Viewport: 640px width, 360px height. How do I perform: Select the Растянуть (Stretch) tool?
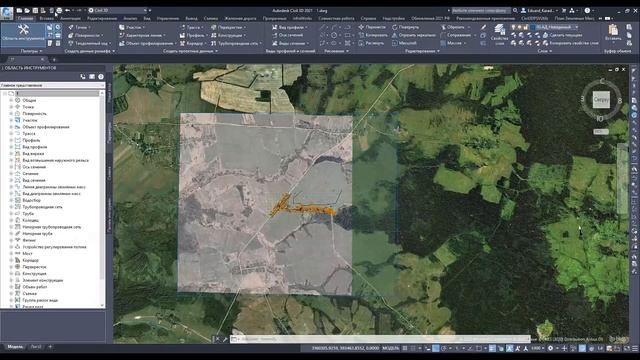click(371, 43)
